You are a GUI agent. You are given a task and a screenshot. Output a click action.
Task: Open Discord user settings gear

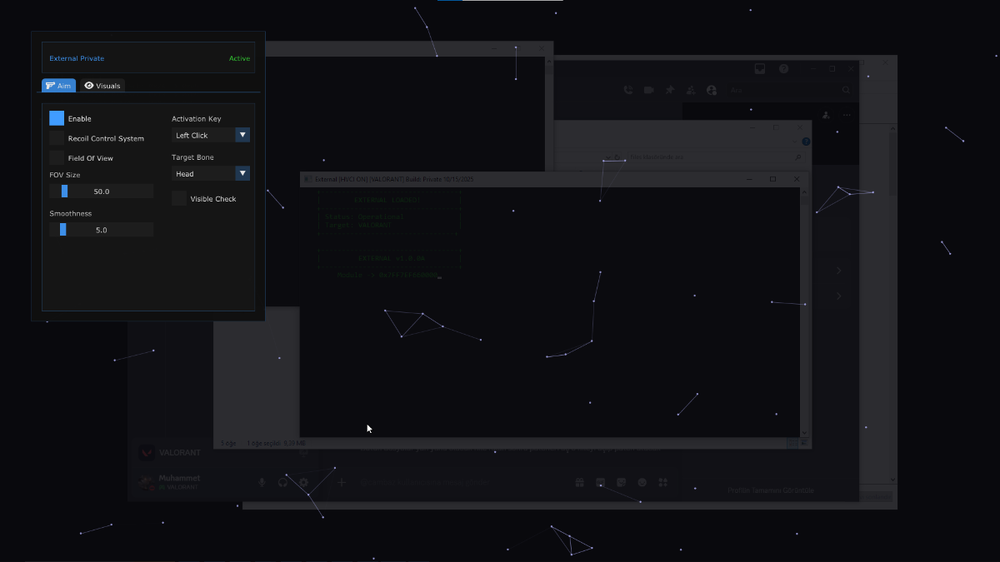(304, 482)
